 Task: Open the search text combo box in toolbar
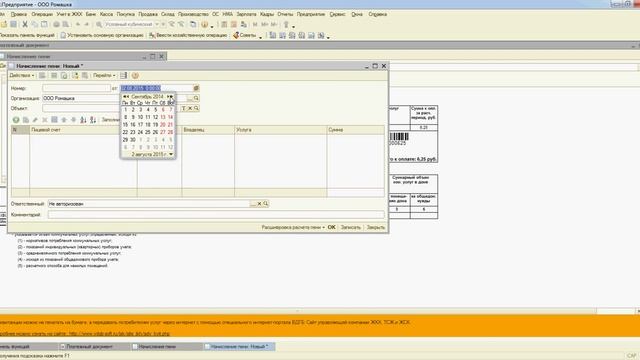point(131,24)
